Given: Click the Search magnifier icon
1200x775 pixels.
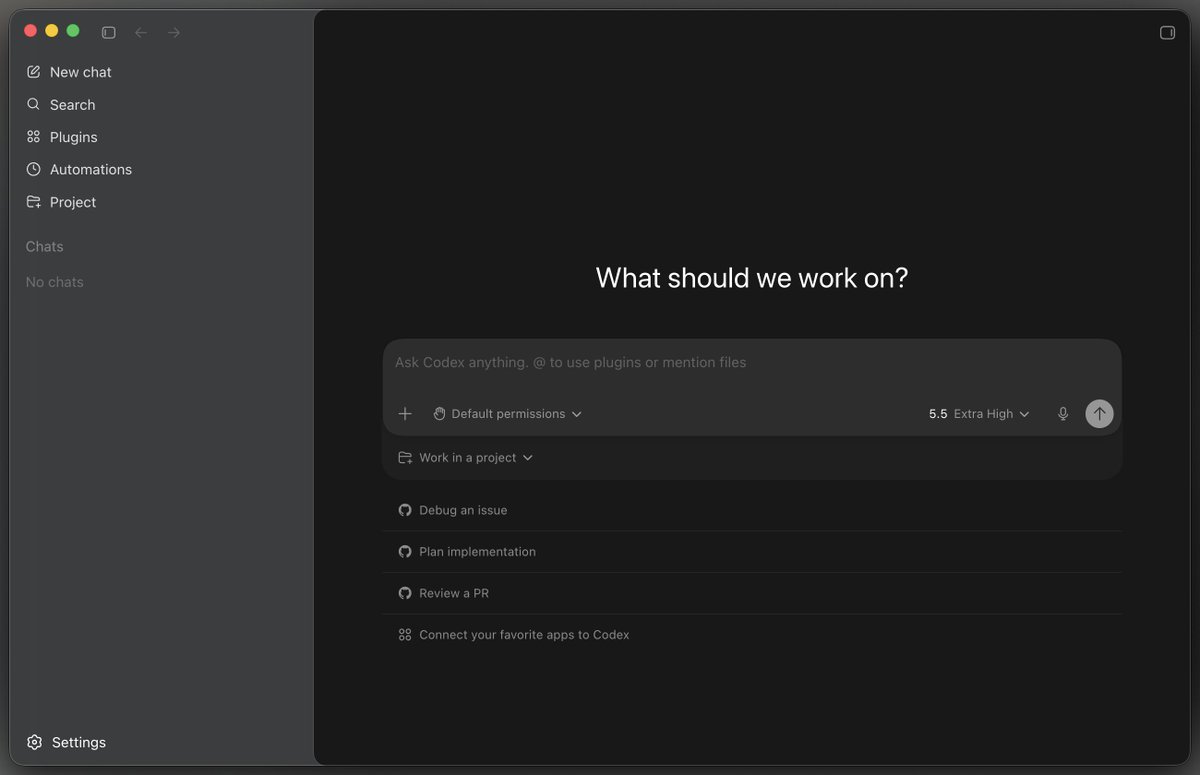Looking at the screenshot, I should (33, 104).
